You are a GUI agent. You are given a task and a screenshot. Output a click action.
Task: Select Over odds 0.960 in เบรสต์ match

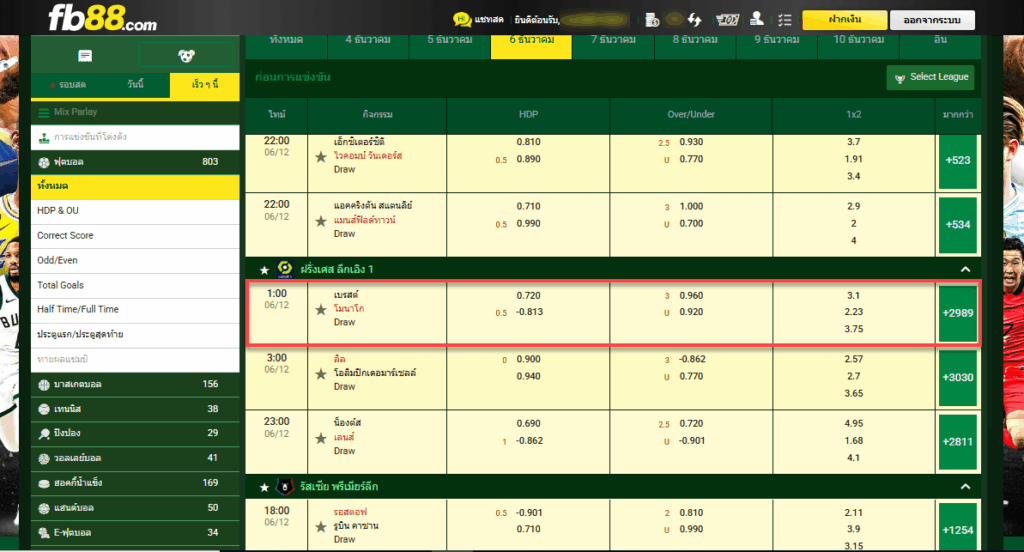click(691, 296)
